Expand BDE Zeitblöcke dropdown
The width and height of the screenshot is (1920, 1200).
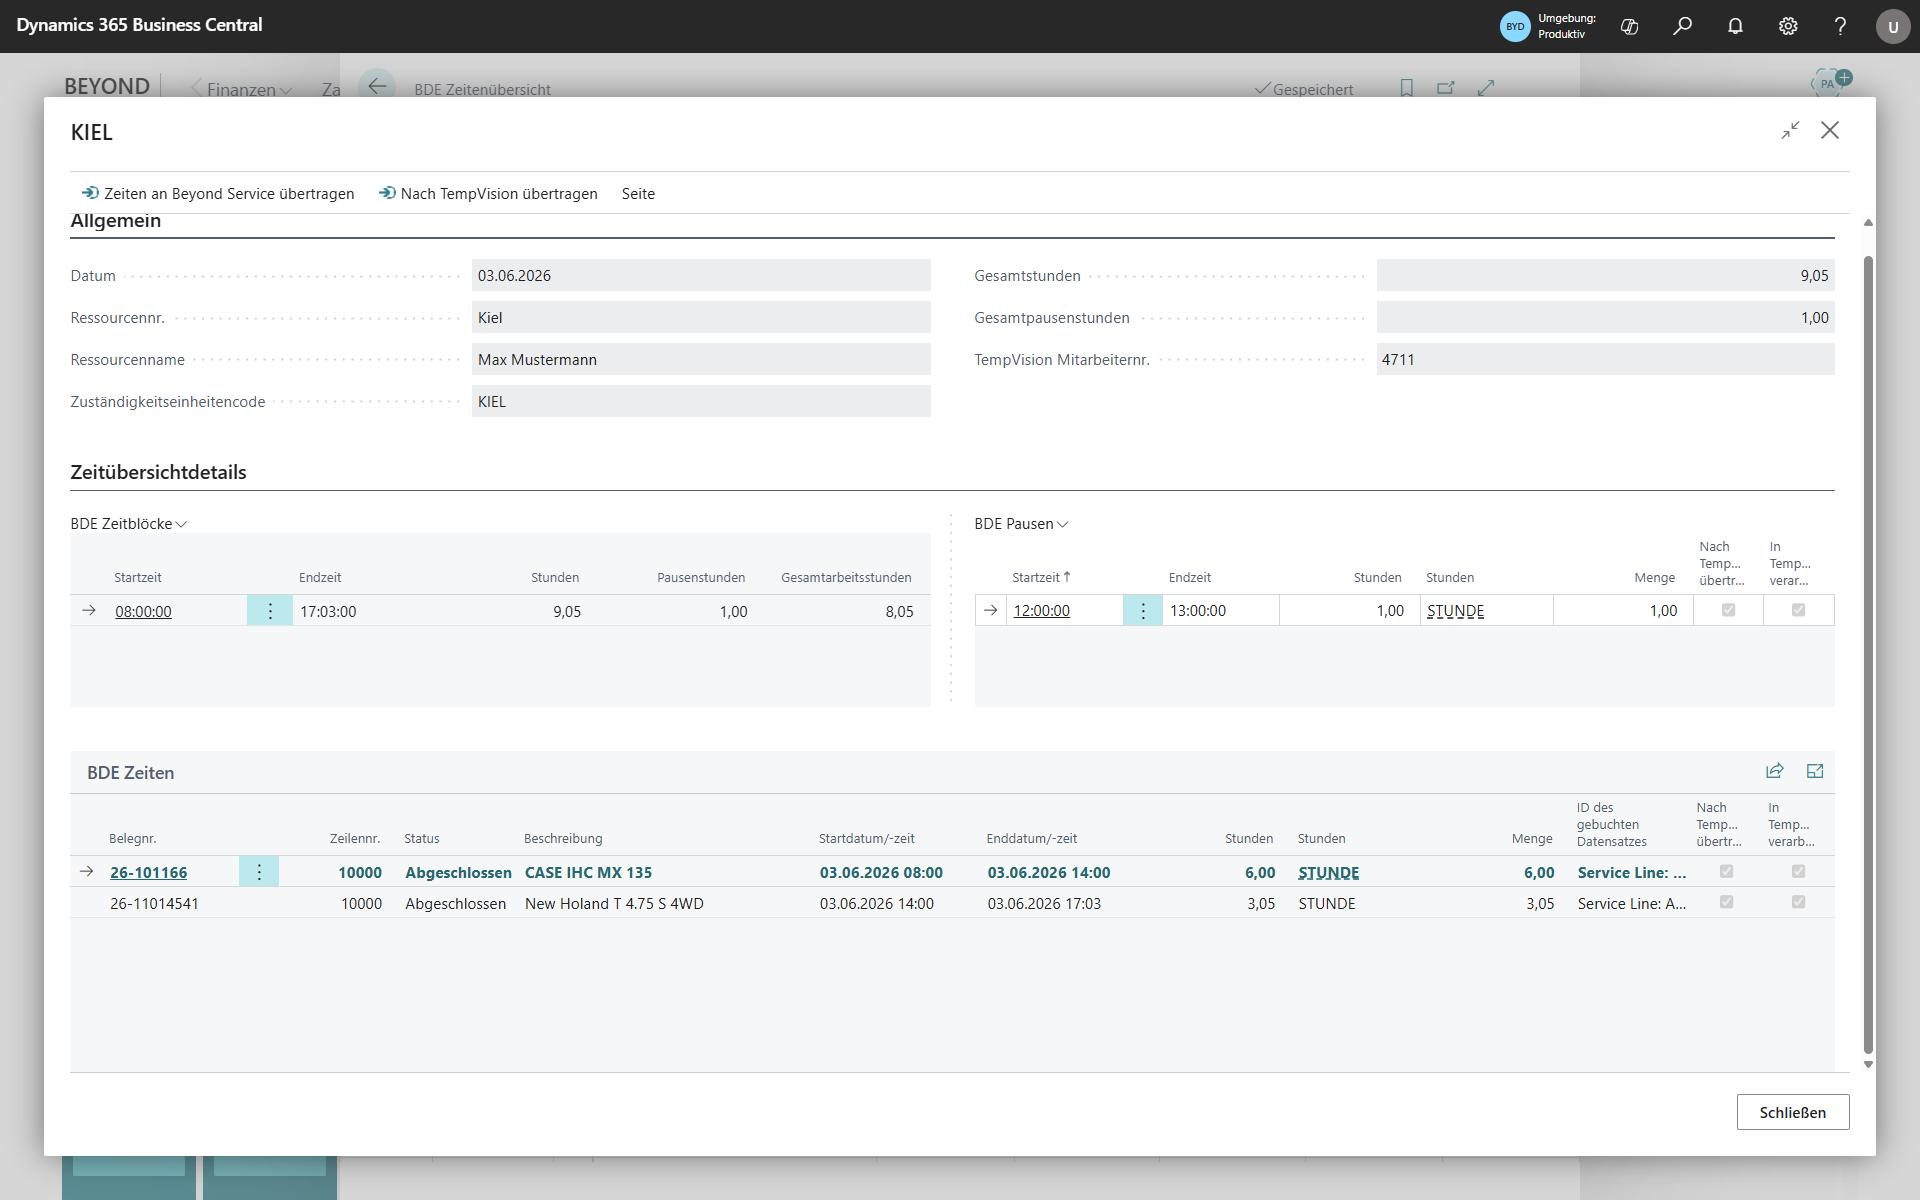[x=129, y=524]
